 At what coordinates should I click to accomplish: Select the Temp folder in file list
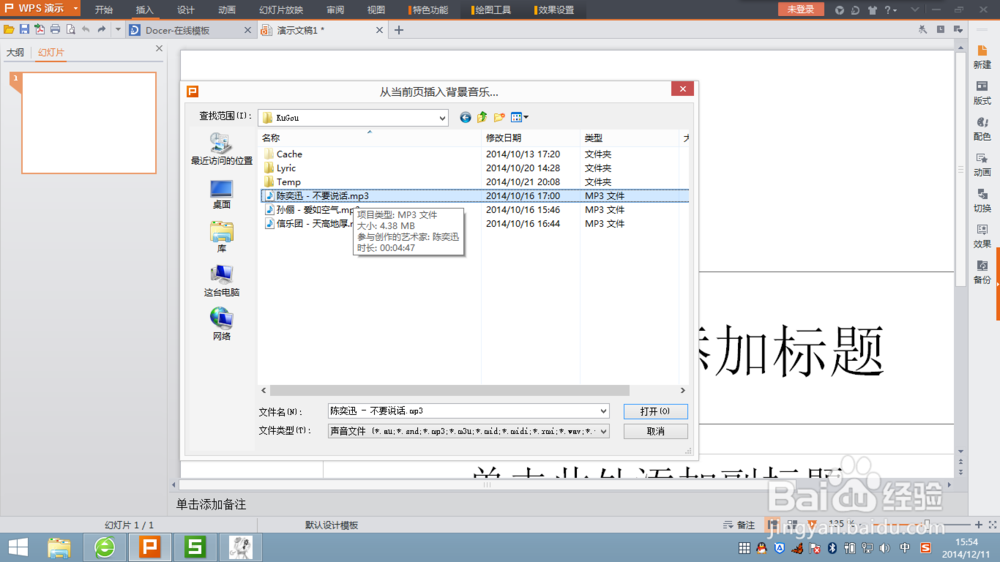coord(288,182)
